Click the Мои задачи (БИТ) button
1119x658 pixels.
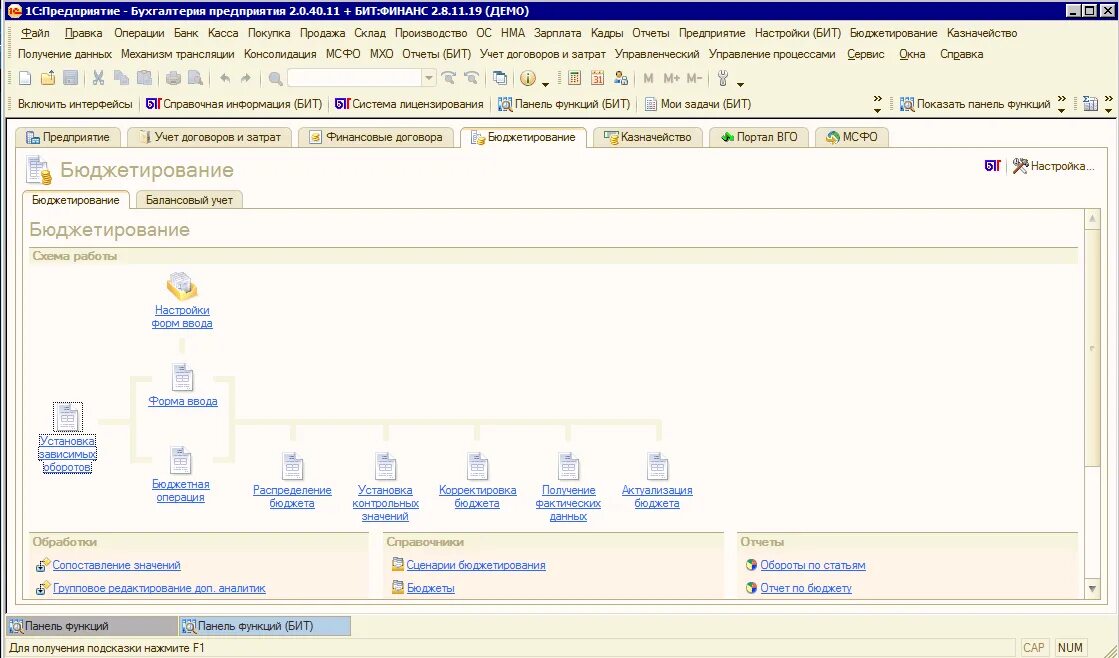(x=697, y=104)
